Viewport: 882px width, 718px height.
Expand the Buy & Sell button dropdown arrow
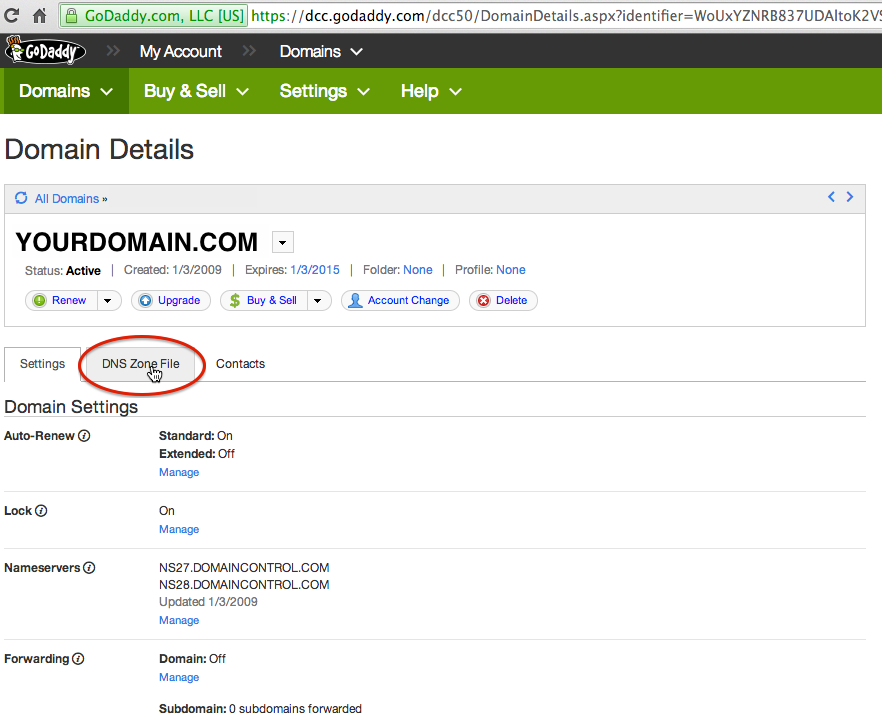318,300
